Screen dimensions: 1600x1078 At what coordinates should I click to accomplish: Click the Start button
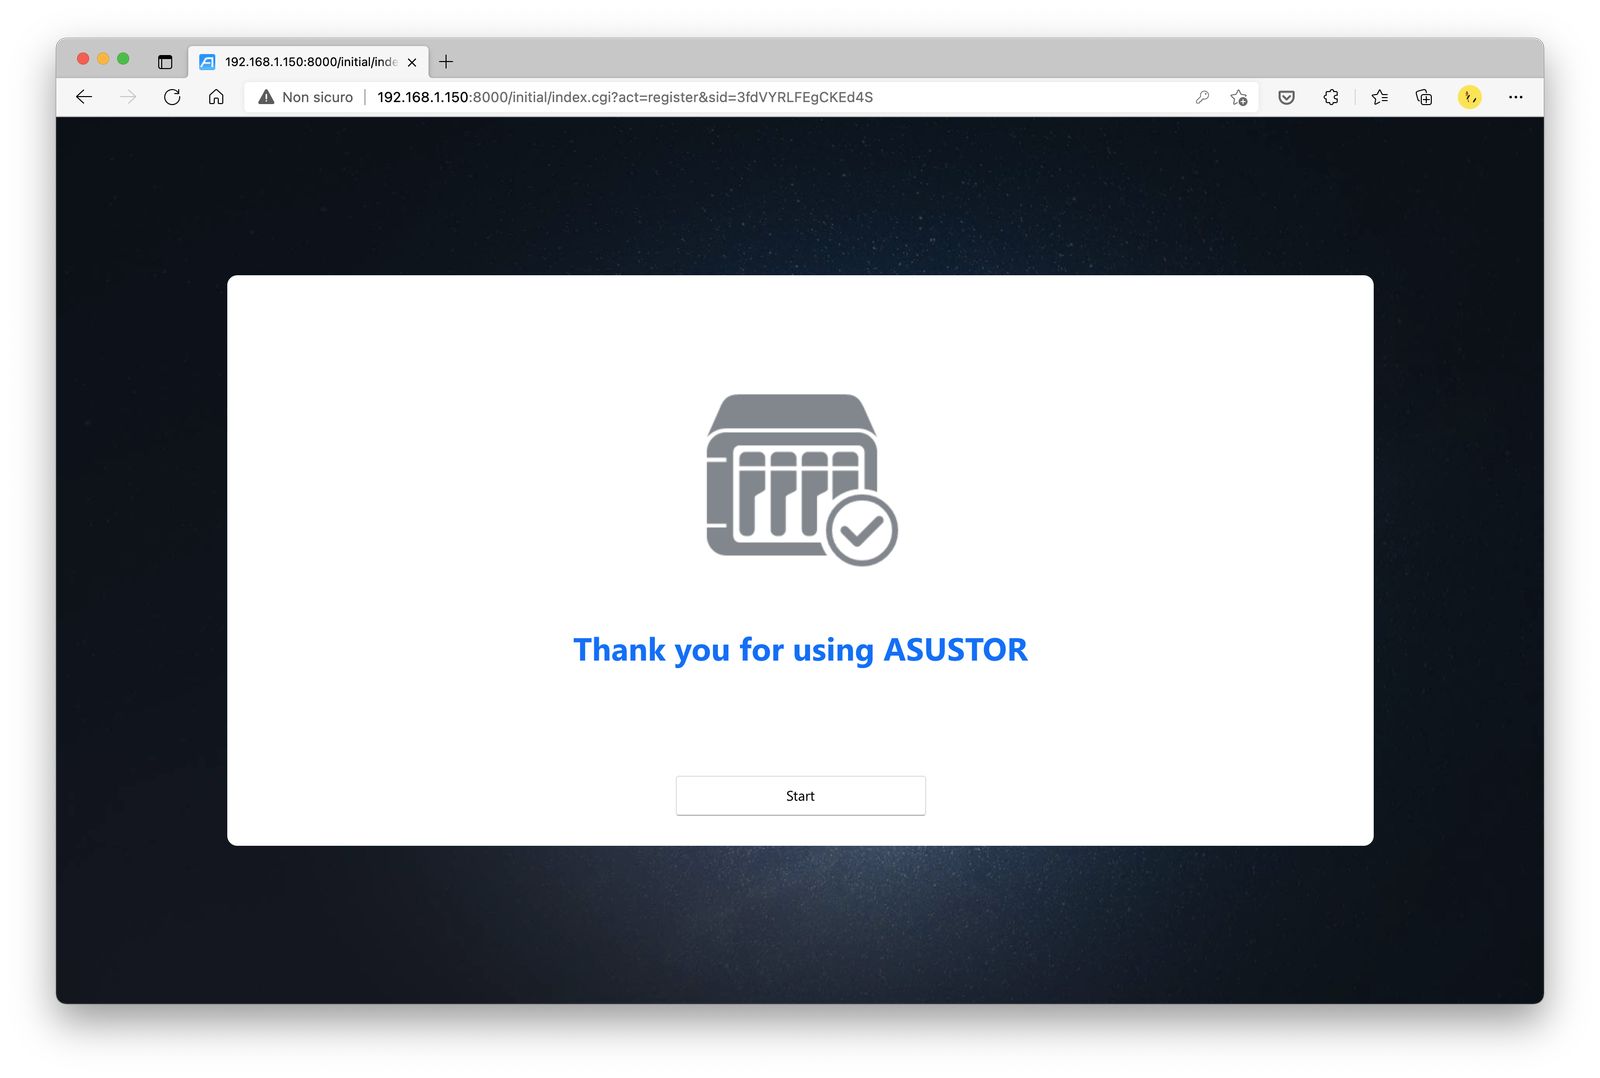coord(800,796)
